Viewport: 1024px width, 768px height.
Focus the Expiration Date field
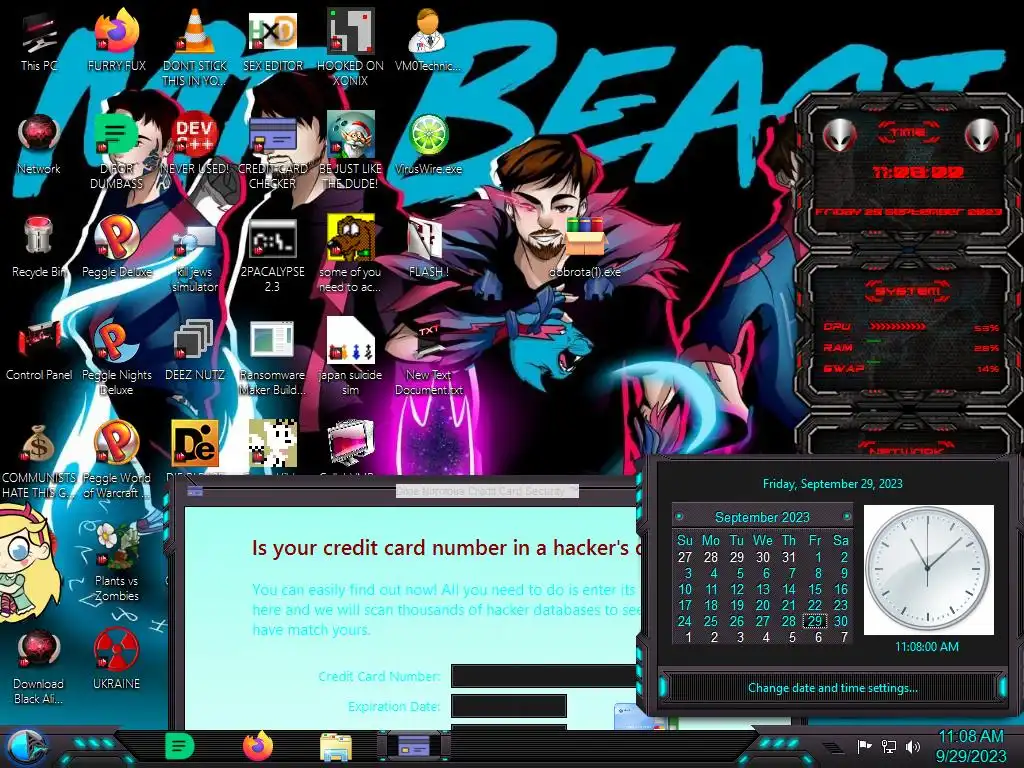(x=509, y=706)
